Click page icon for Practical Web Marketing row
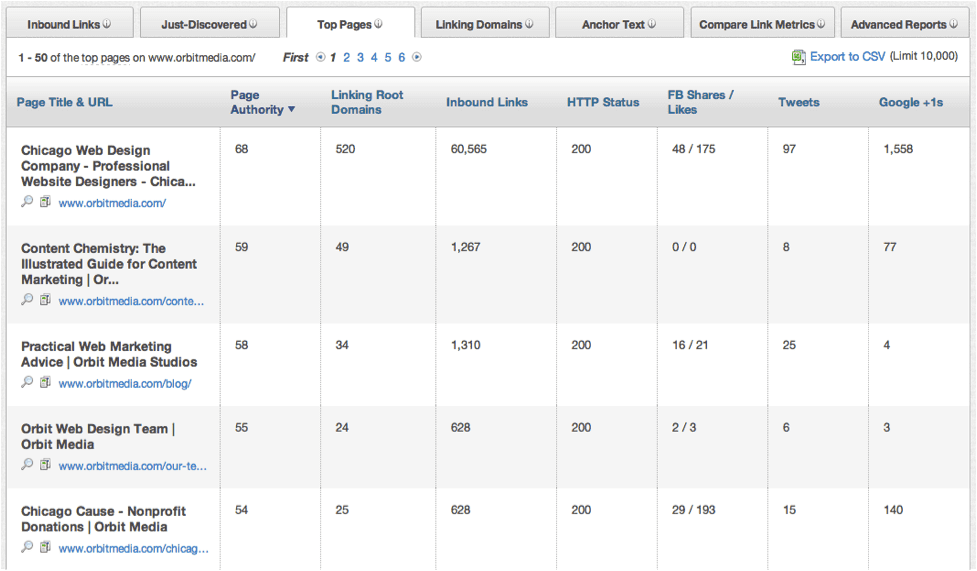The height and width of the screenshot is (571, 977). tap(45, 382)
